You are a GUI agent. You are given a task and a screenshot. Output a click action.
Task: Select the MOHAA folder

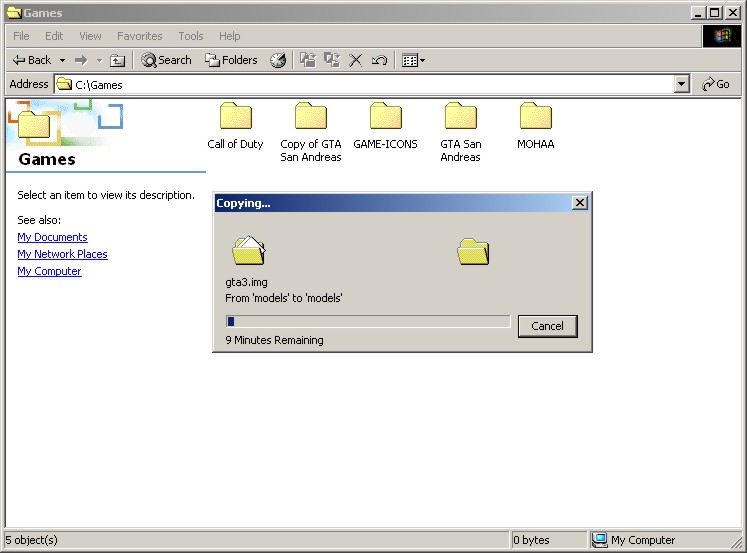pos(536,126)
